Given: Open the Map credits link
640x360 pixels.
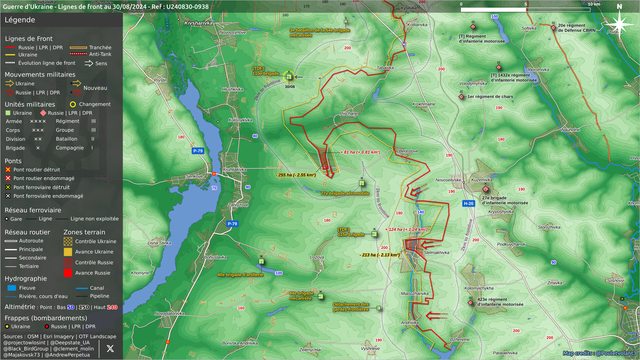Looking at the screenshot, I should [x=600, y=353].
